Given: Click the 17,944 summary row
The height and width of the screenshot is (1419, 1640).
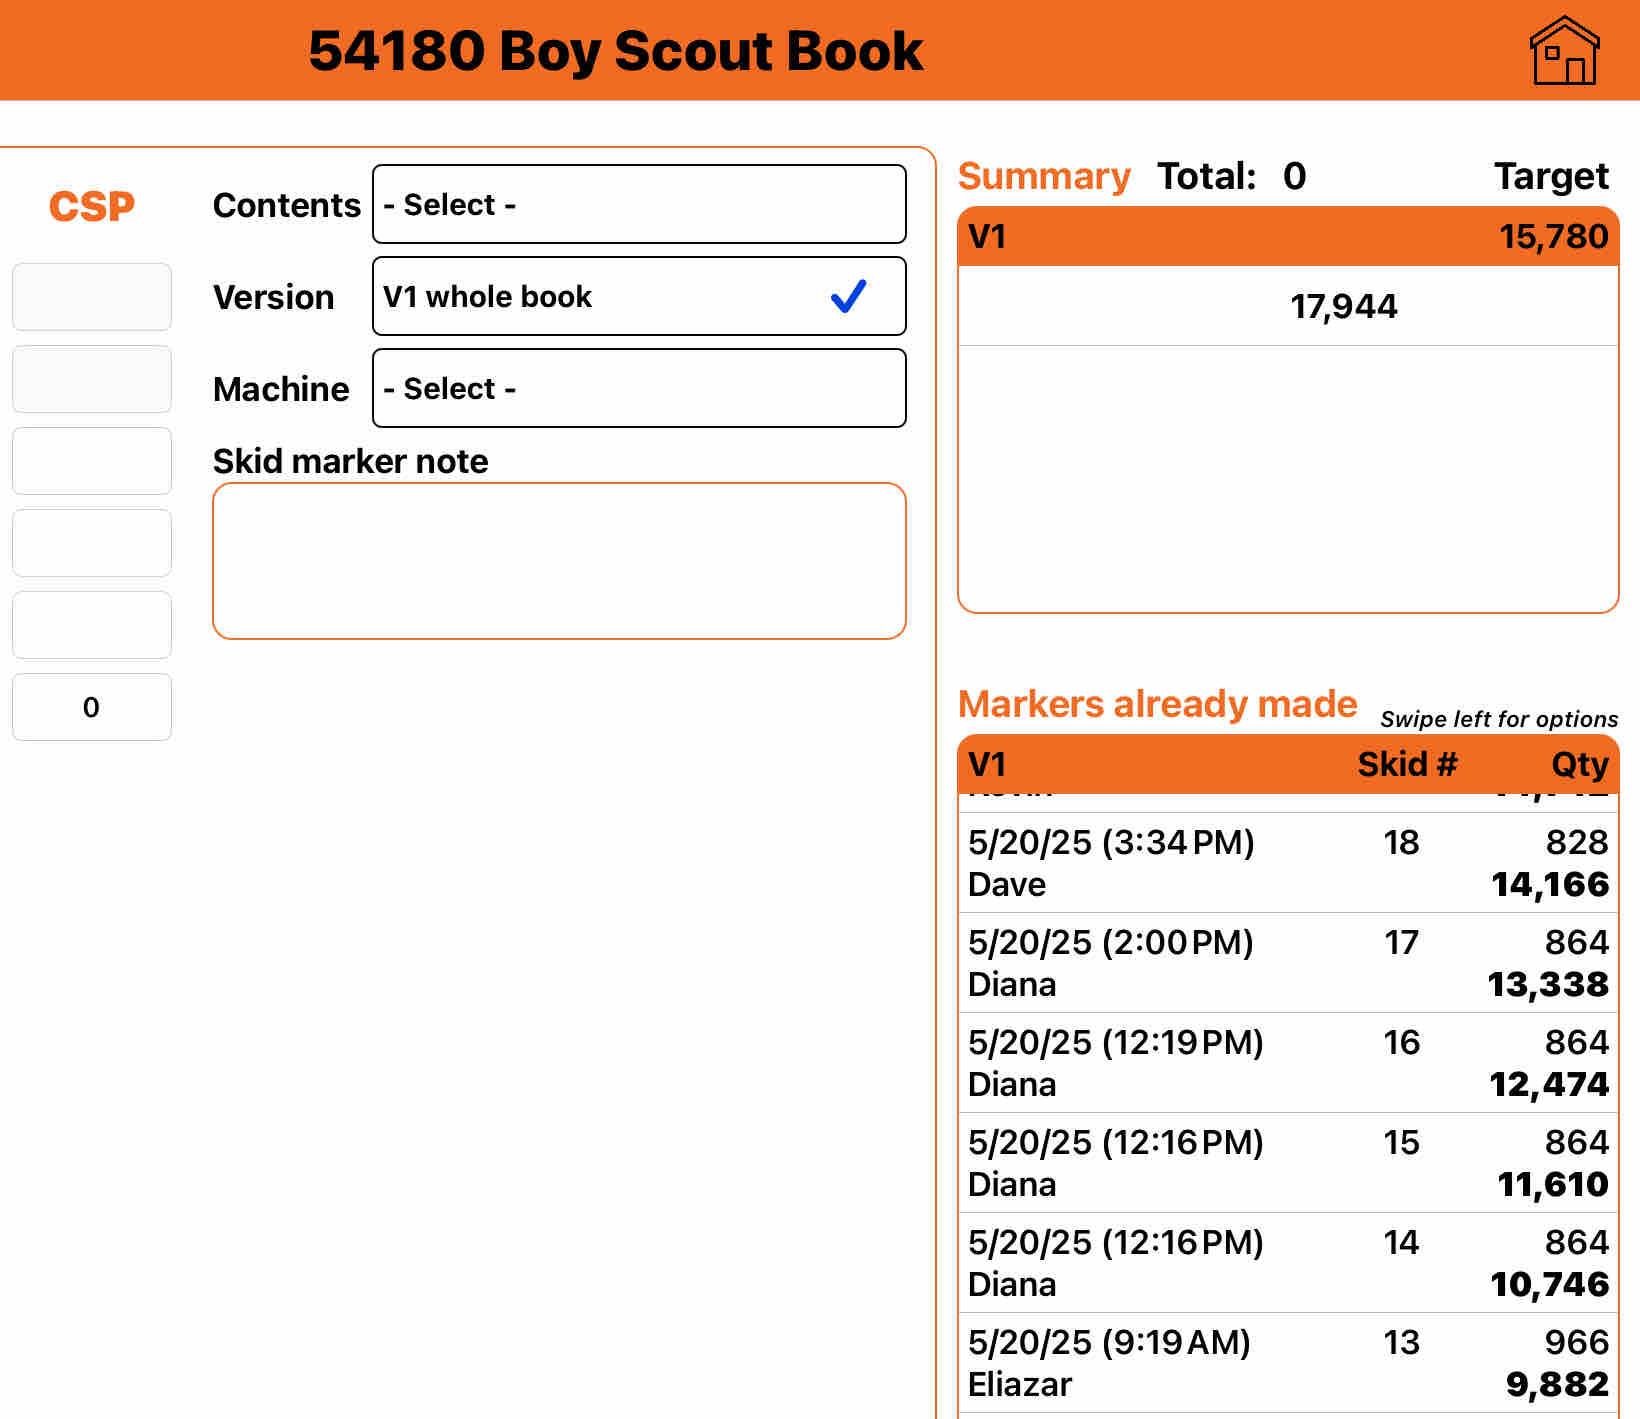Looking at the screenshot, I should tap(1288, 306).
